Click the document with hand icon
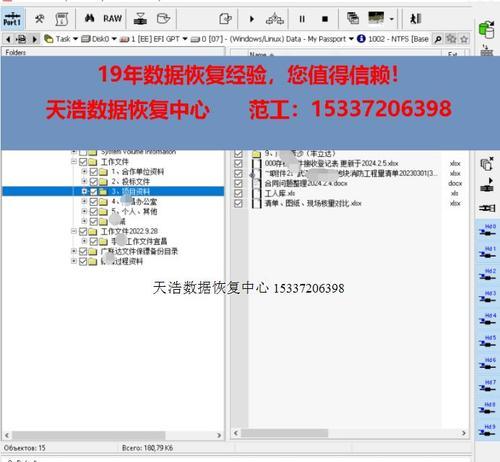This screenshot has height=462, width=500. 225,19
